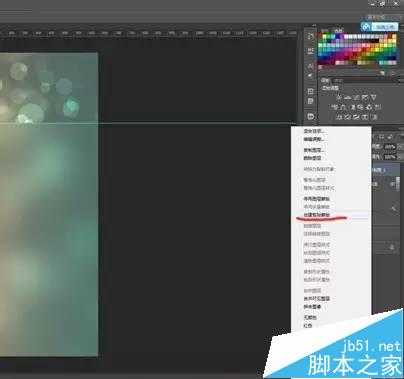Choose Duplicate Layer (复制图层) in context menu
Screen dimensions: 404x379
(313, 150)
